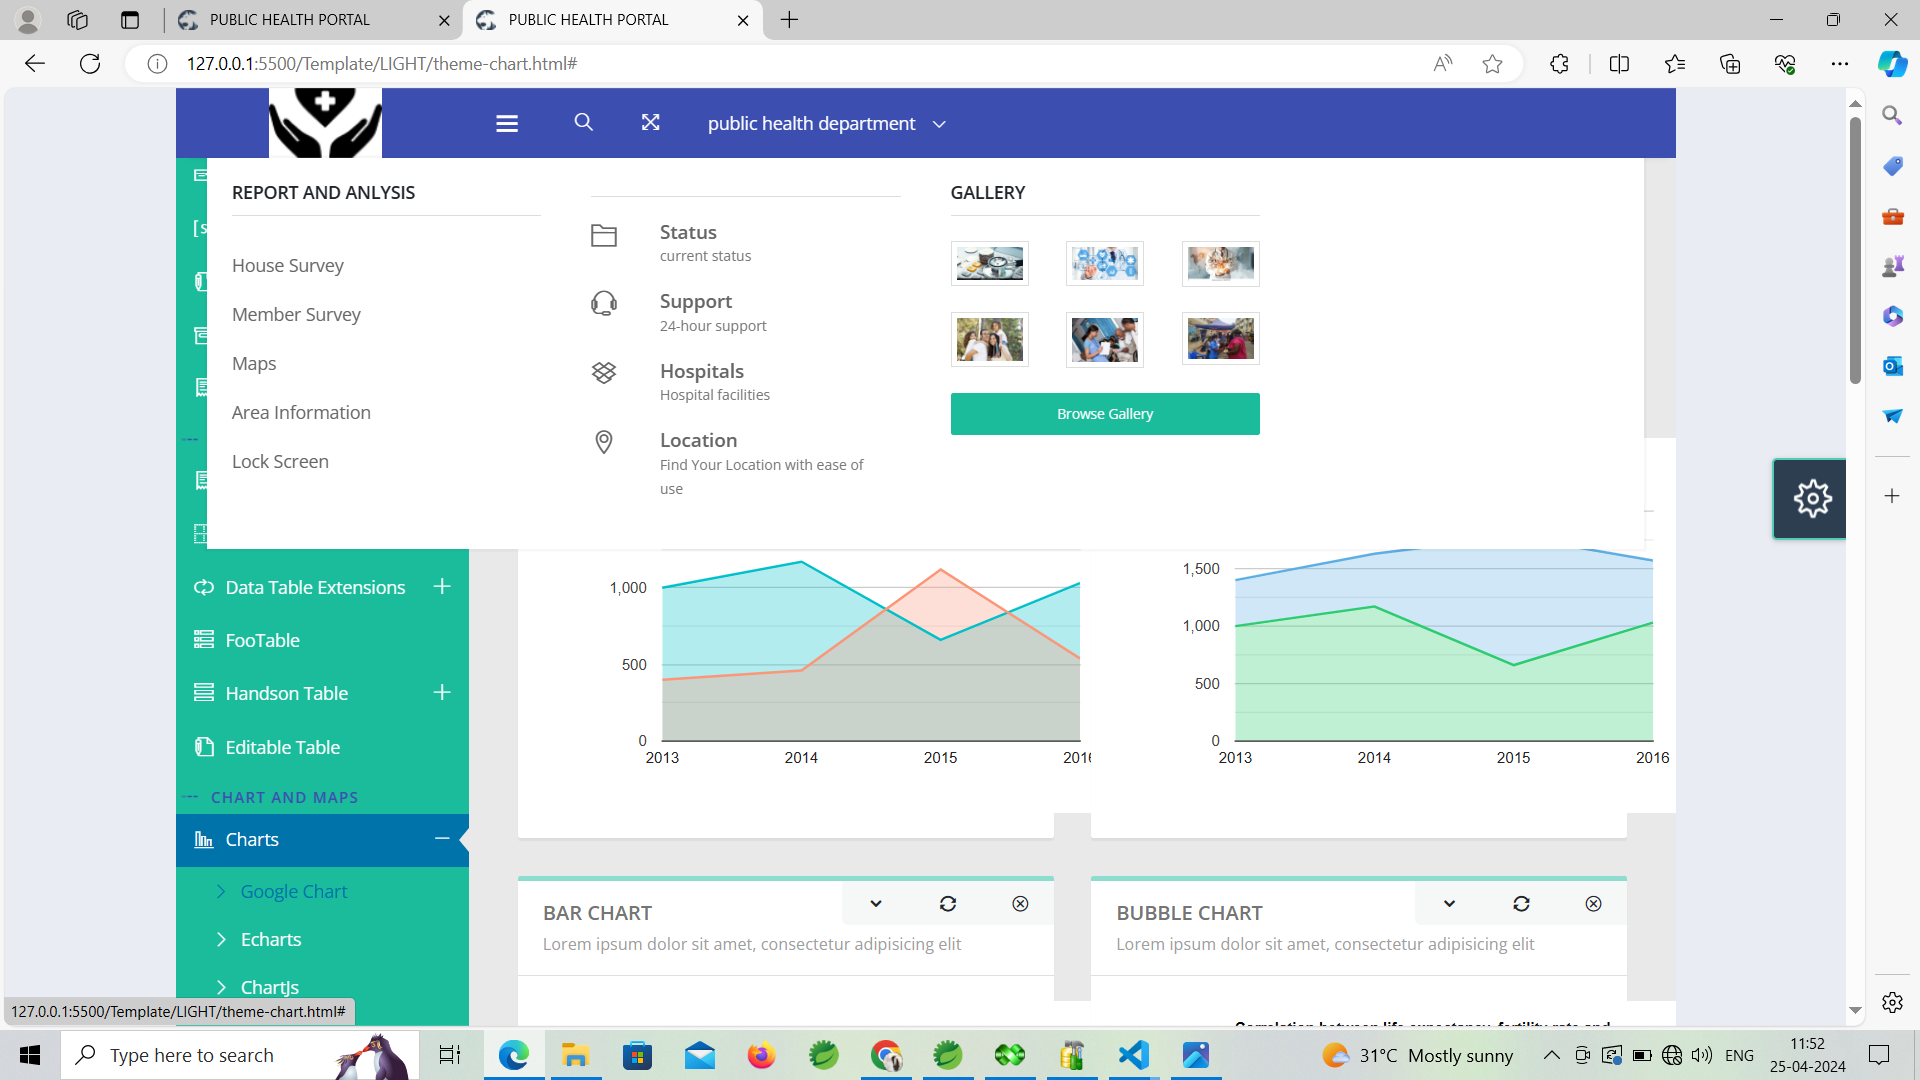Click the Status folder icon

[x=604, y=236]
